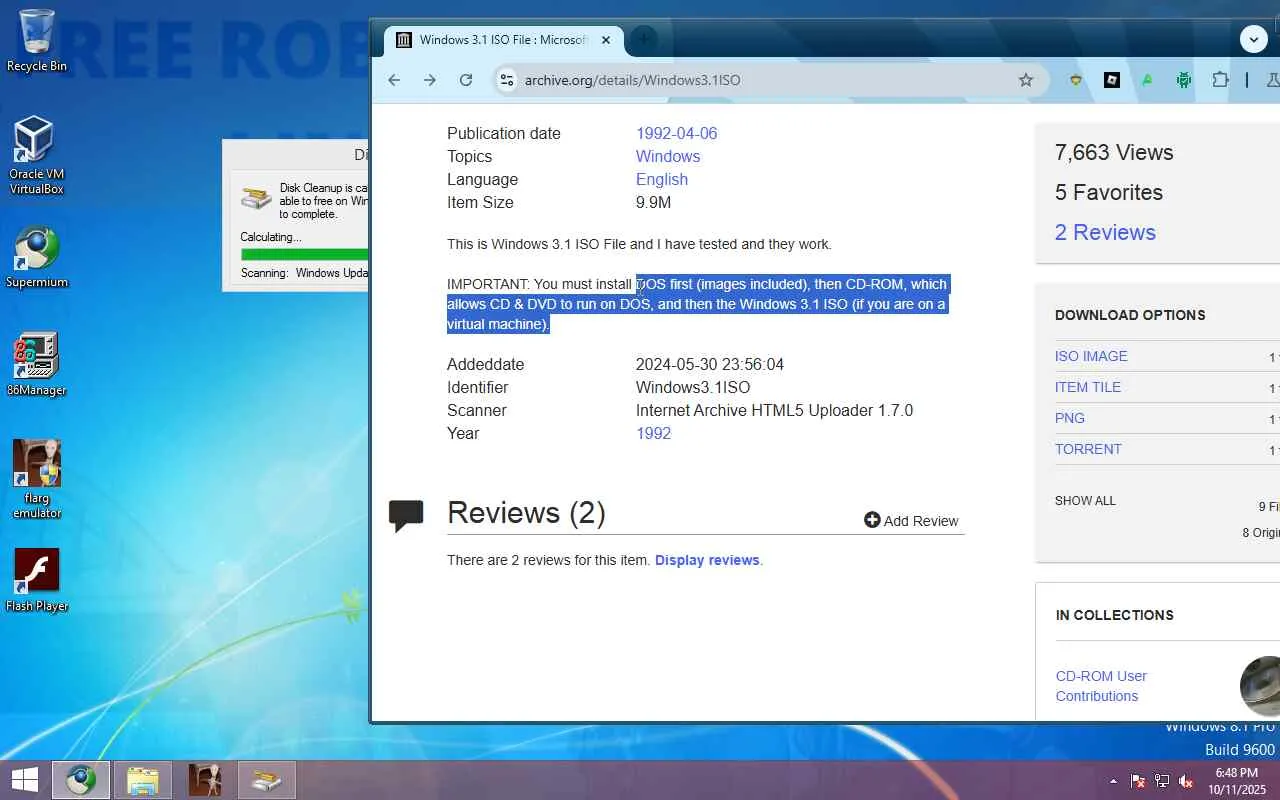Click the browser back arrow

[394, 80]
